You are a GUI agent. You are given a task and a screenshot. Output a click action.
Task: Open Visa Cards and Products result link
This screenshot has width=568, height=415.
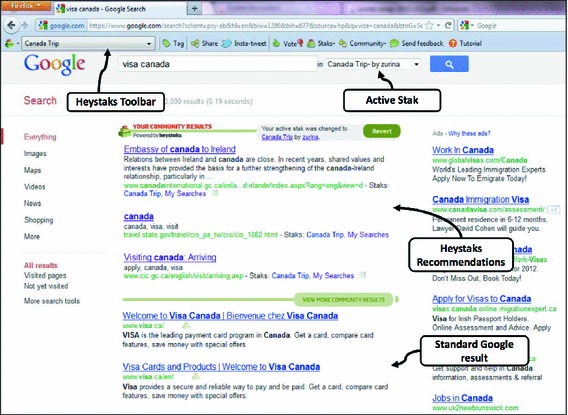coord(221,367)
